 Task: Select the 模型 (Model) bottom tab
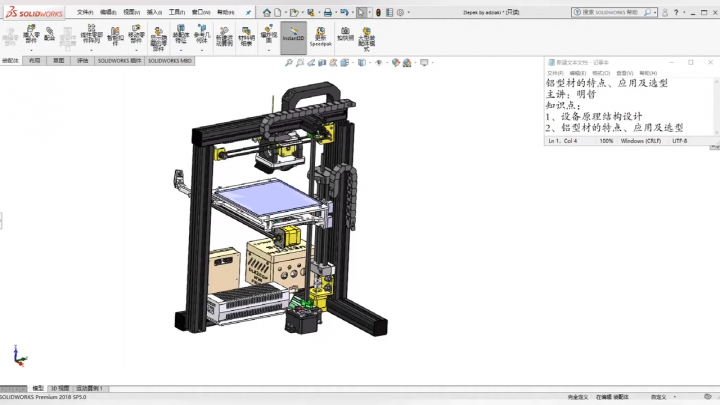pos(38,388)
